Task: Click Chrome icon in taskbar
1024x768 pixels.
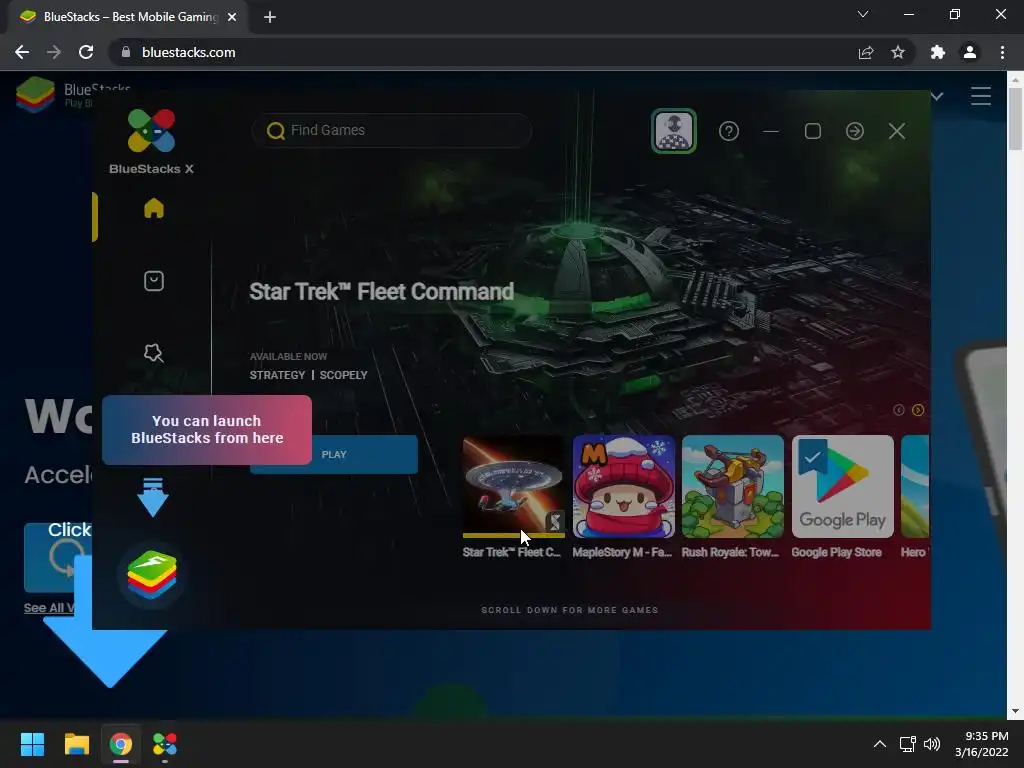Action: (121, 744)
